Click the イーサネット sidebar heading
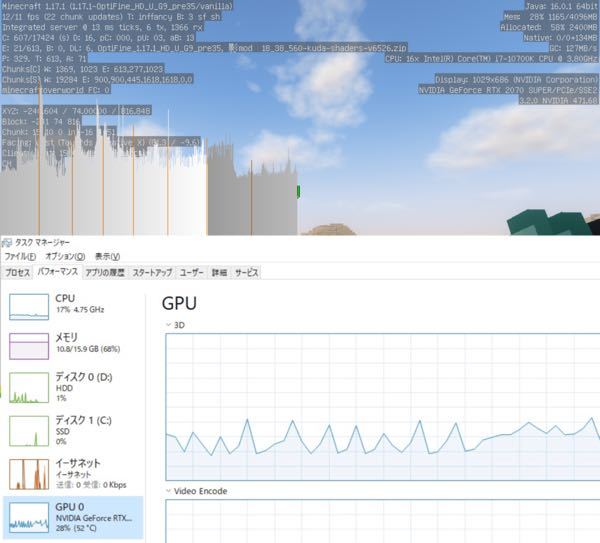 click(x=78, y=463)
